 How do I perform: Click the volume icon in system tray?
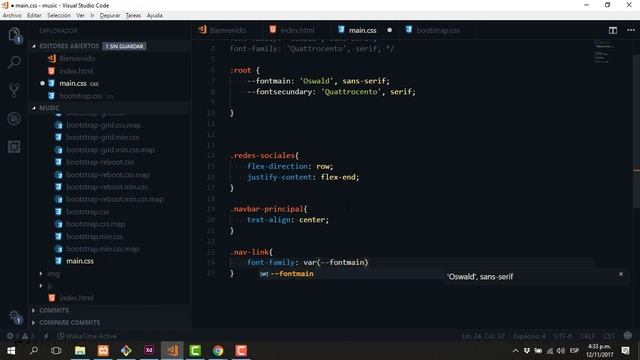pyautogui.click(x=561, y=351)
